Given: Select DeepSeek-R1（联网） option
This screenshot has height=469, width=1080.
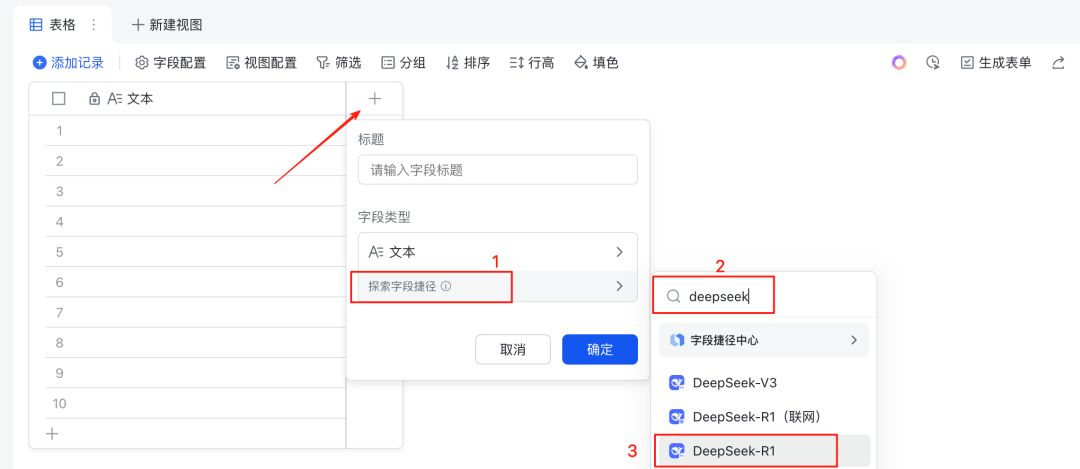Looking at the screenshot, I should [764, 416].
